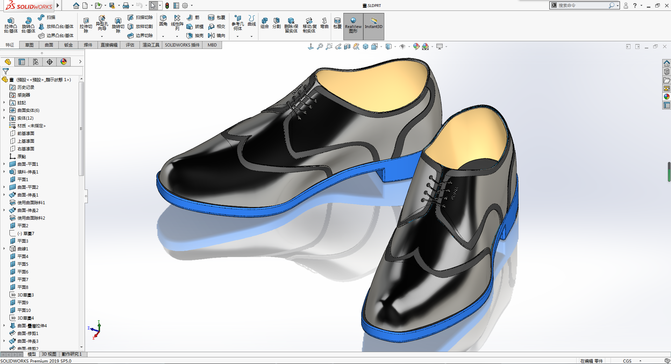This screenshot has width=671, height=364.
Task: Switch to the MBD ribbon tab
Action: 212,45
